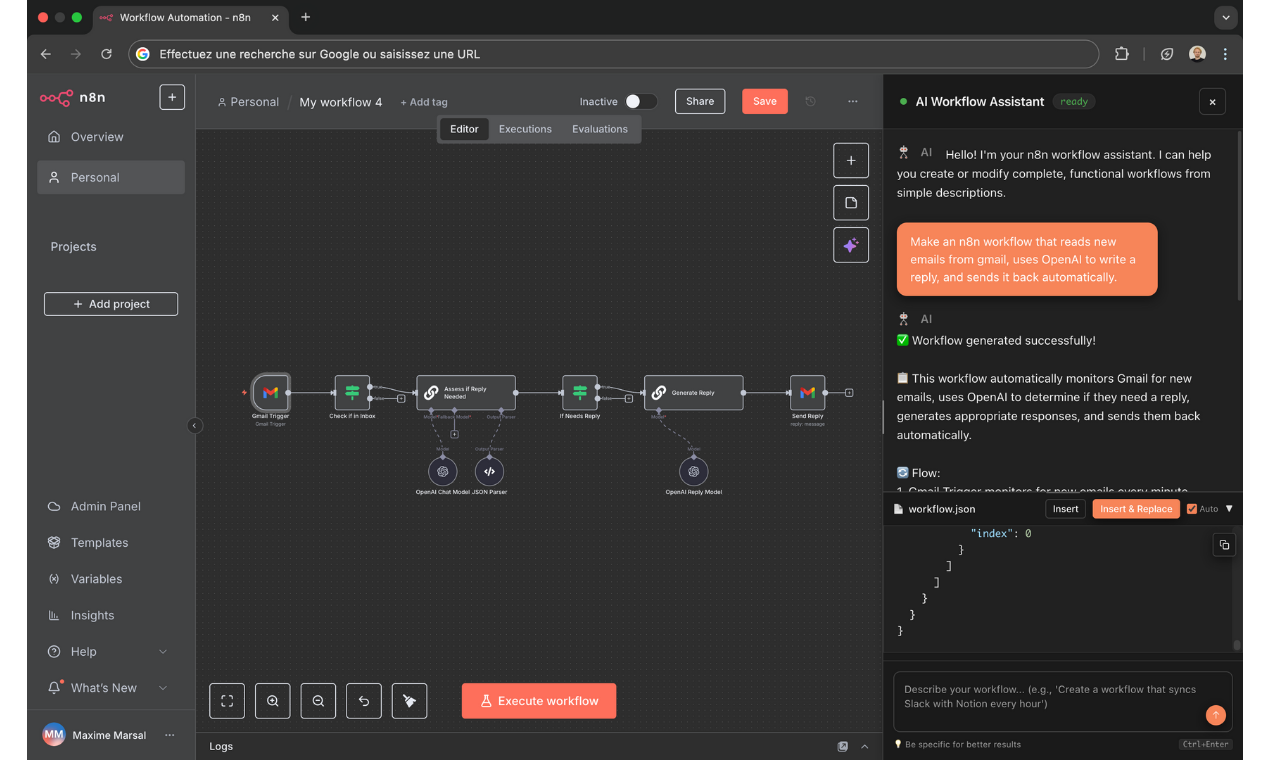
Task: Click the n8n logo in the sidebar
Action: (x=72, y=97)
